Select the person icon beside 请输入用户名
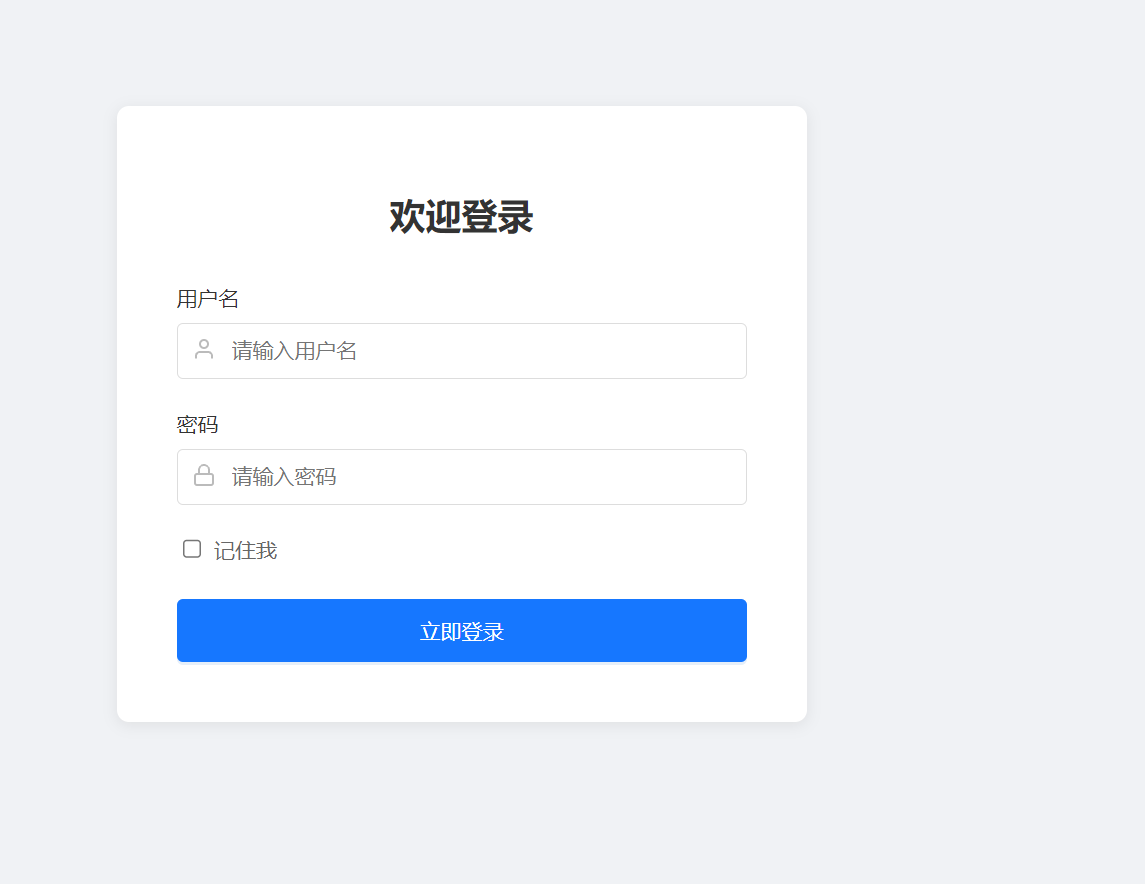 click(204, 350)
